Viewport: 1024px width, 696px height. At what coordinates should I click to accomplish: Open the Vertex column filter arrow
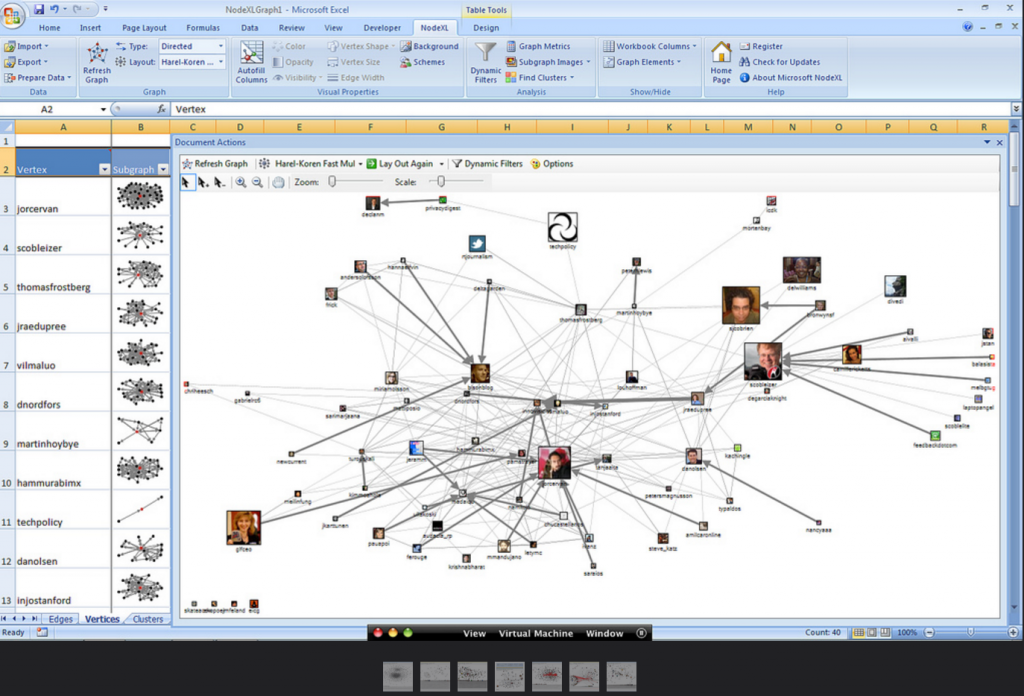pos(104,169)
